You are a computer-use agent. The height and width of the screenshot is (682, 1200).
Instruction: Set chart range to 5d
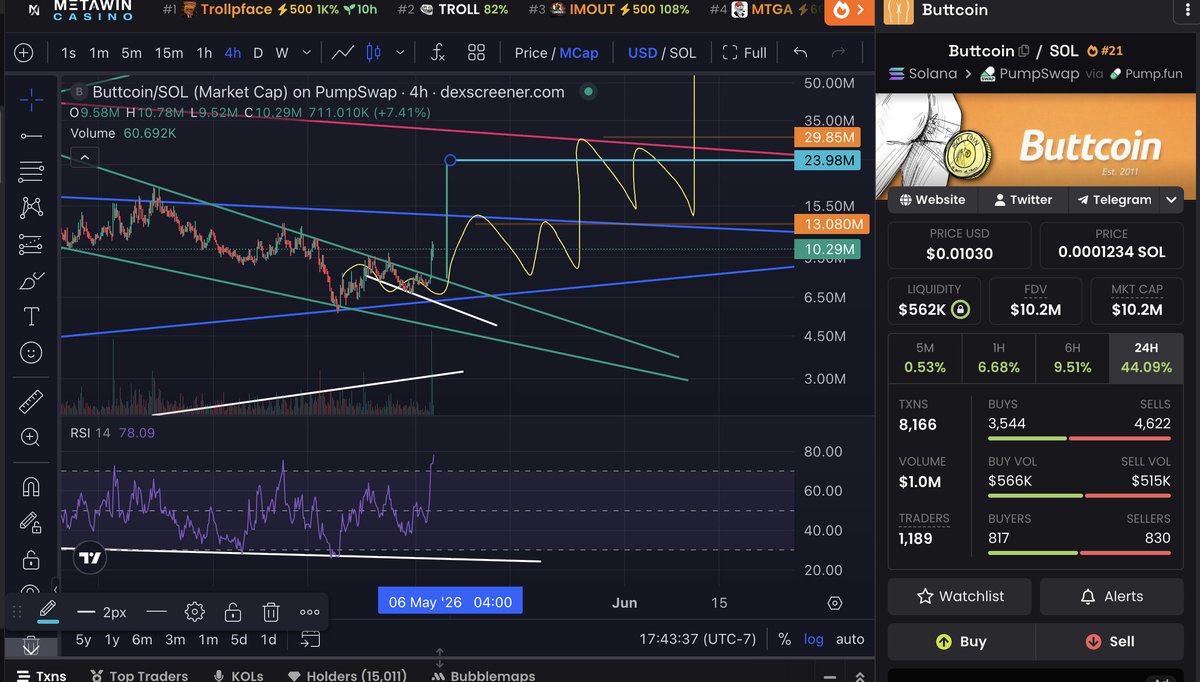[x=238, y=639]
